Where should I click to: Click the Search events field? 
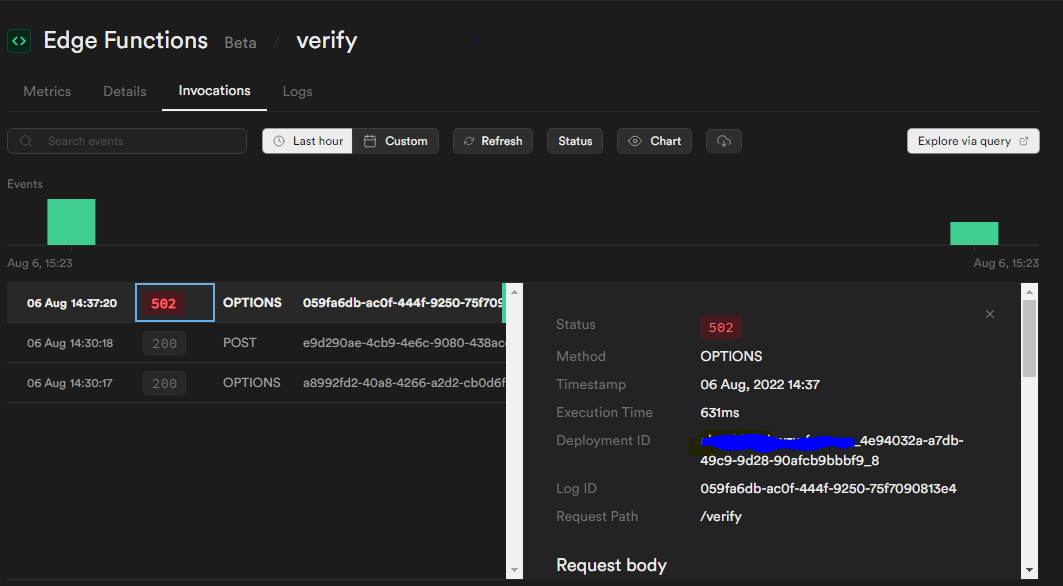127,141
